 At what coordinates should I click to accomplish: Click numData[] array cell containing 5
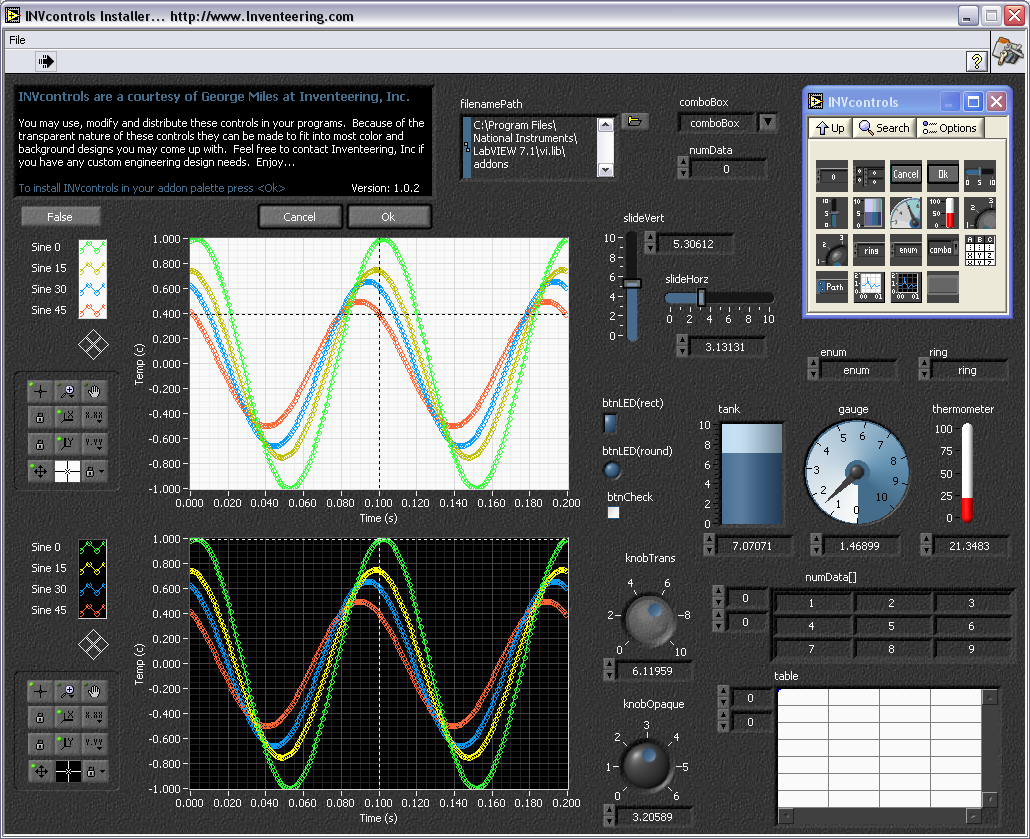pos(891,626)
